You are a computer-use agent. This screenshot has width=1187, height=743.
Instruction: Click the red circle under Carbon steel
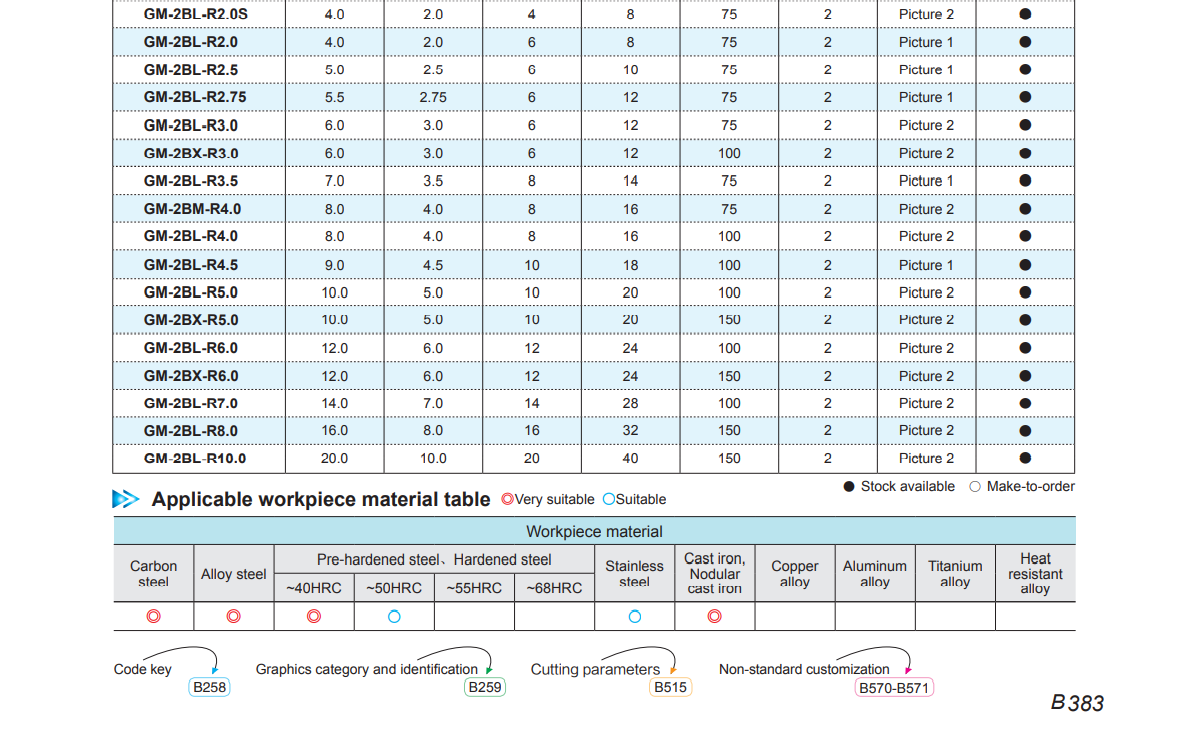(x=153, y=616)
